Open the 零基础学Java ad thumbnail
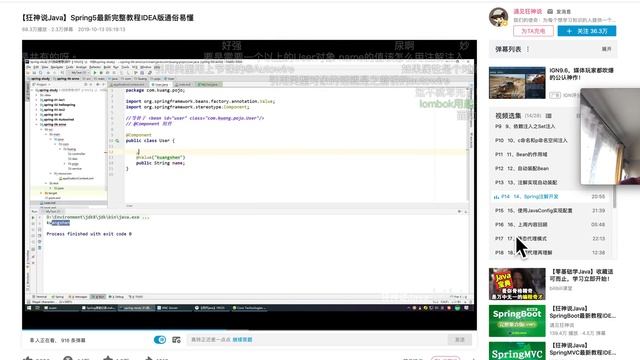The width and height of the screenshot is (640, 360). tap(517, 284)
